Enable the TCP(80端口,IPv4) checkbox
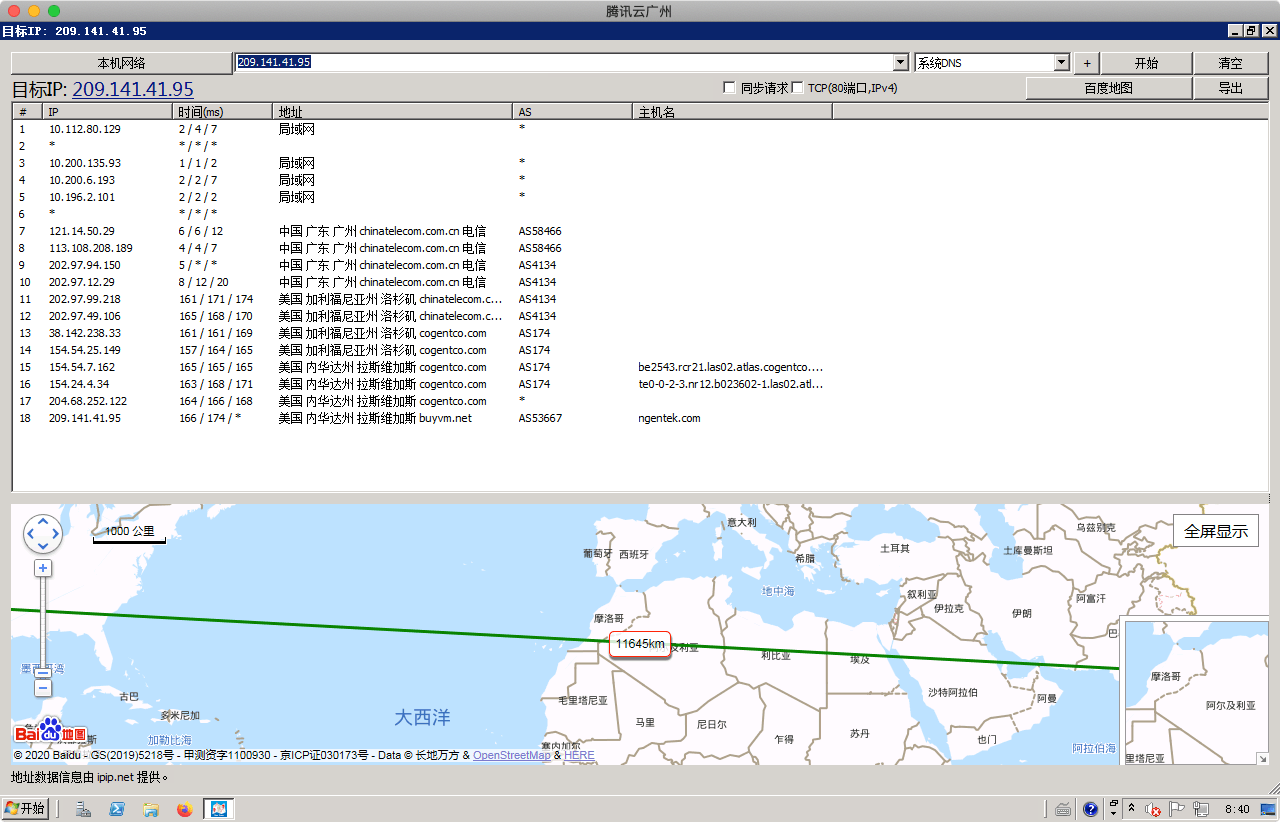The height and width of the screenshot is (822, 1280). (x=797, y=88)
